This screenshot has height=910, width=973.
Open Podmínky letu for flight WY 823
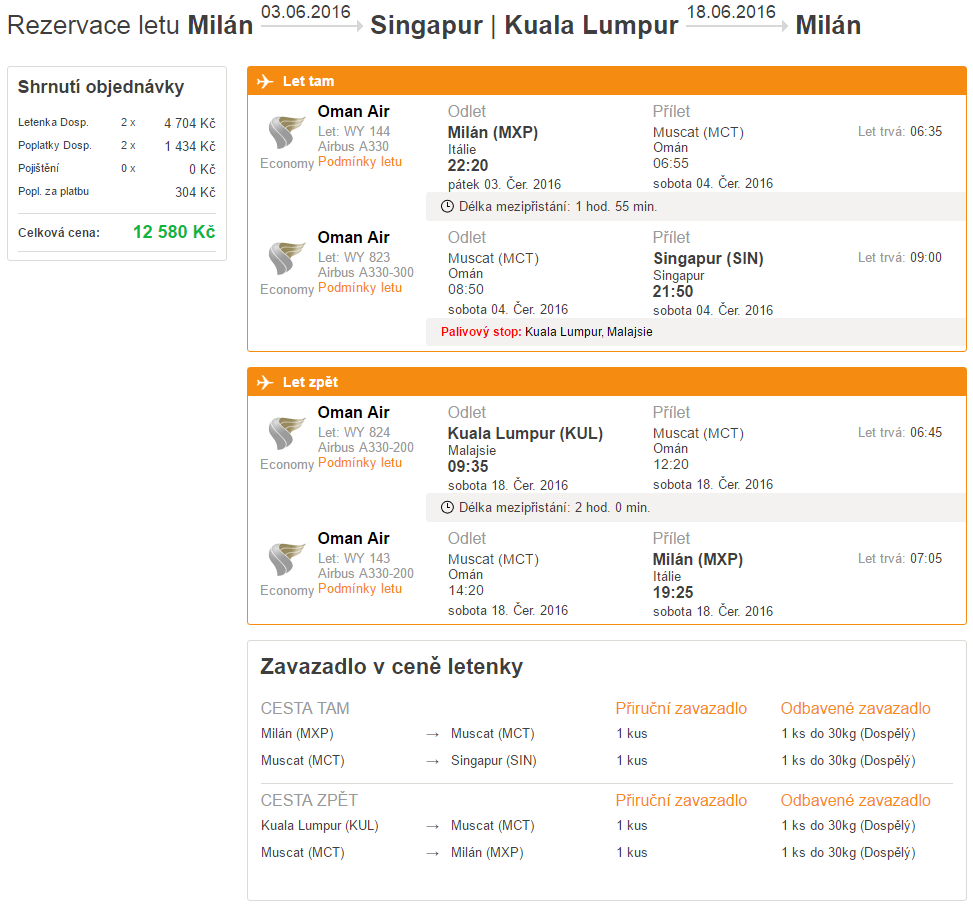[360, 288]
